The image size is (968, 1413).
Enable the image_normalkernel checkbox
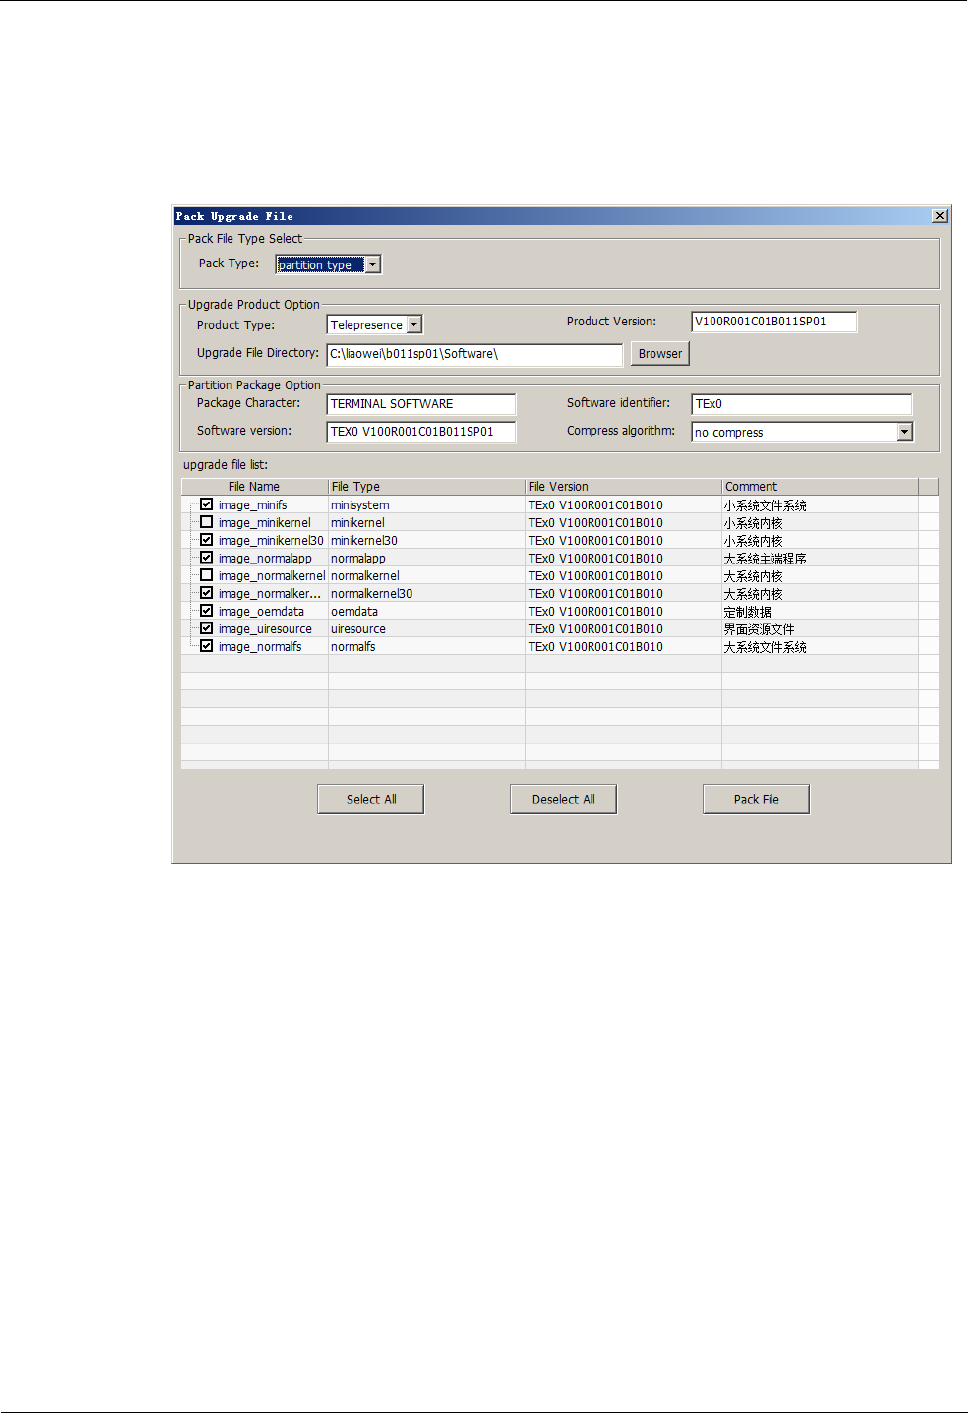tap(206, 575)
